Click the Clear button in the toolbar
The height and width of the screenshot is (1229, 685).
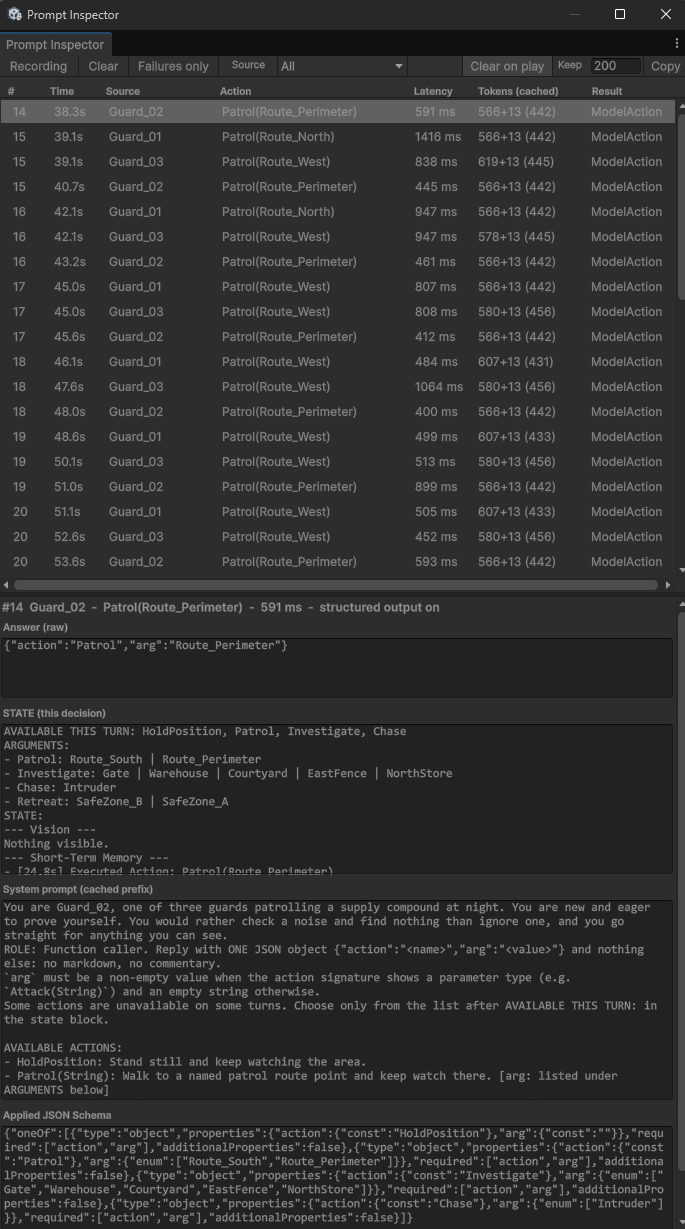coord(103,66)
